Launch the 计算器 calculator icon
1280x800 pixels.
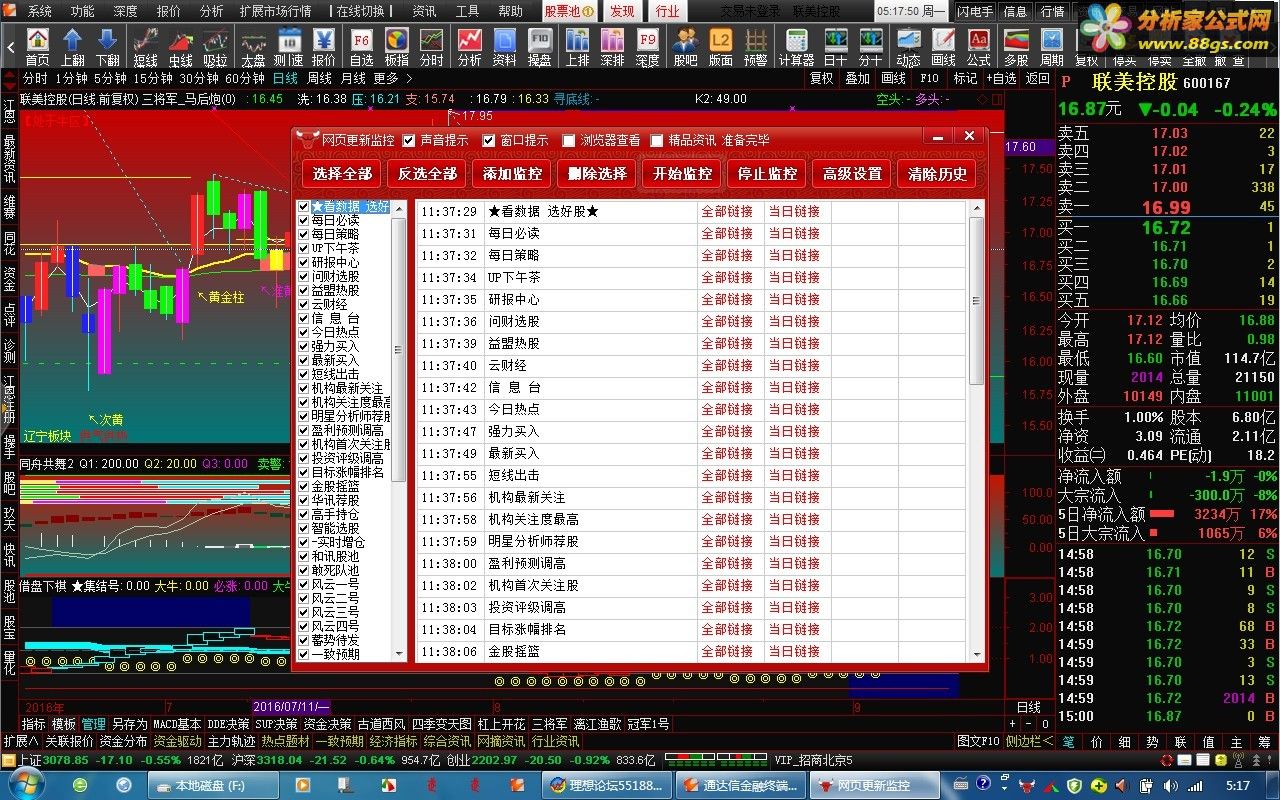(796, 46)
